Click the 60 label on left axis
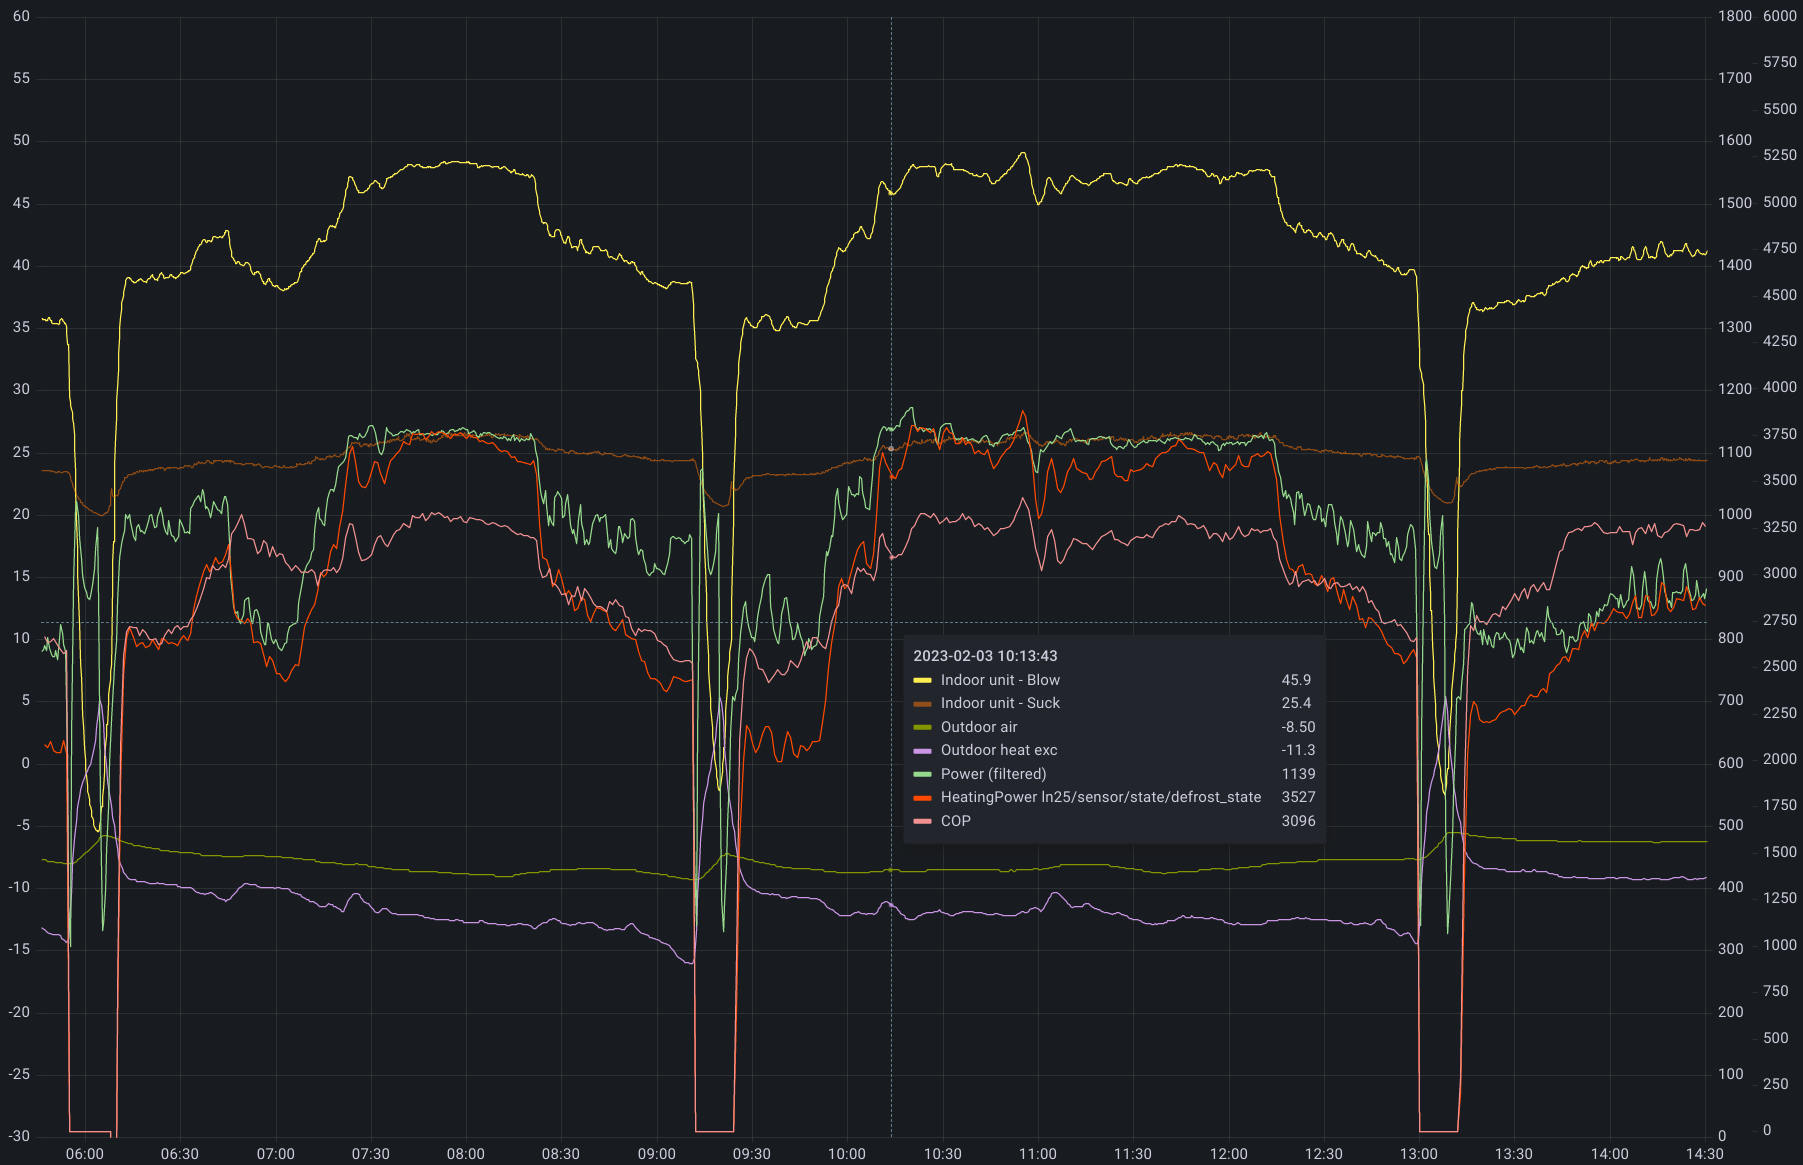Viewport: 1803px width, 1165px height. tap(21, 16)
